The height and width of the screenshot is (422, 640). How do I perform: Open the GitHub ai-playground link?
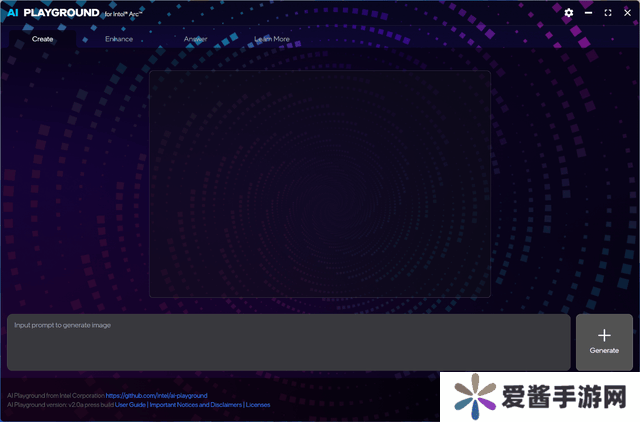coord(156,395)
